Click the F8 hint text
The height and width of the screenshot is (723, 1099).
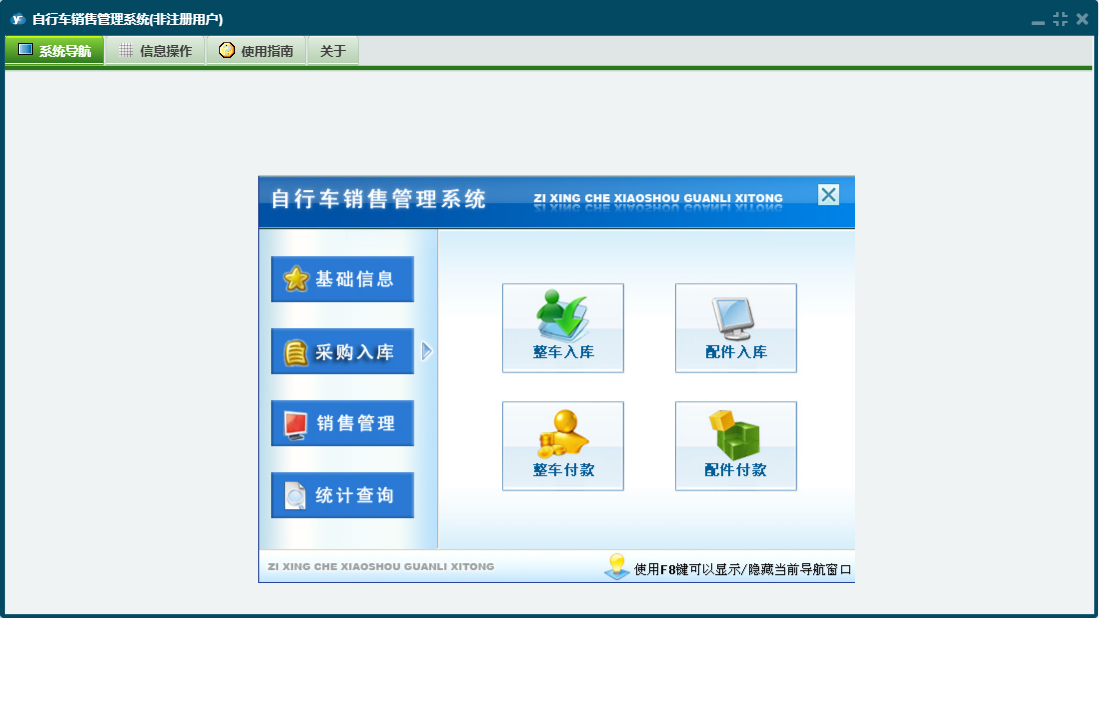click(742, 570)
